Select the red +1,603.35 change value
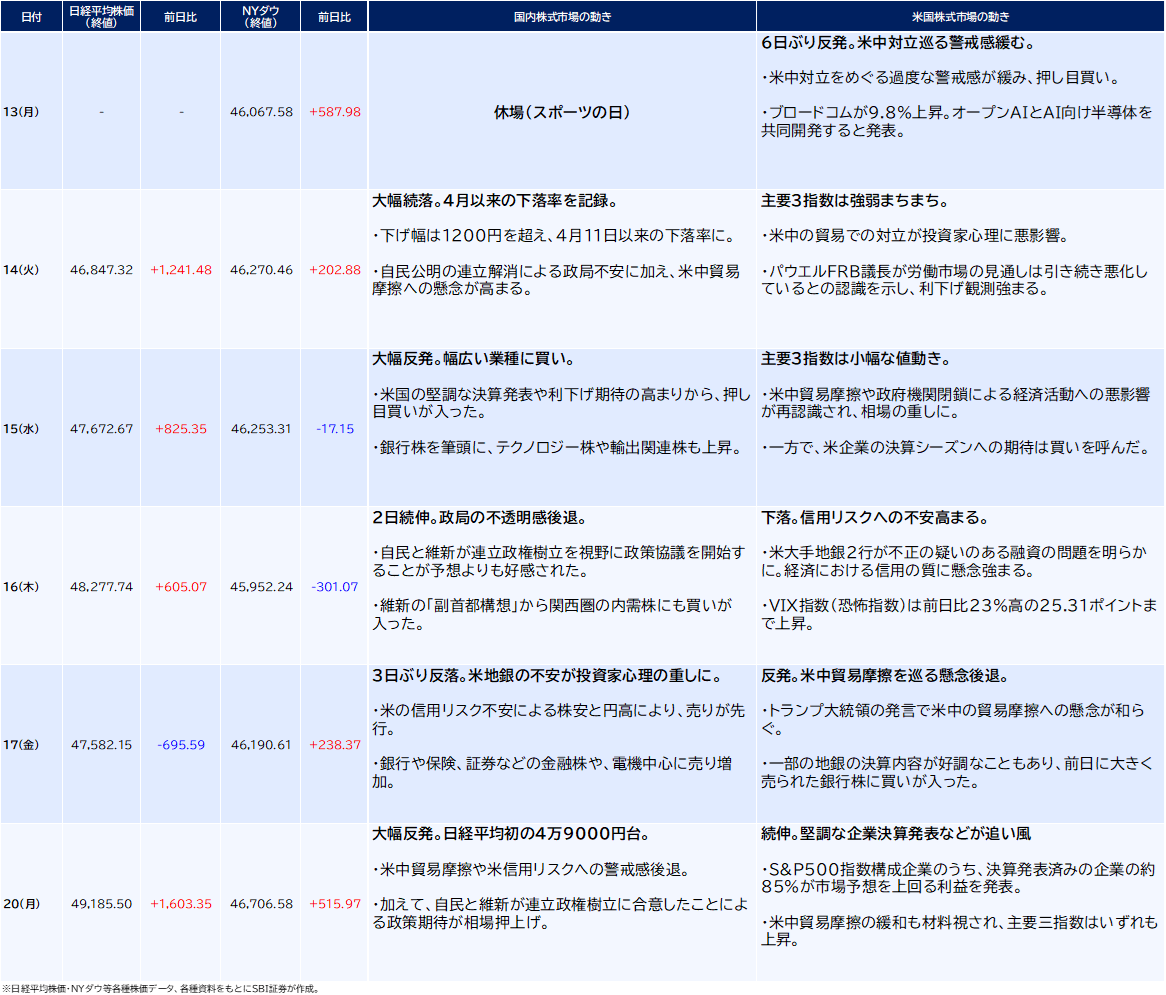Image resolution: width=1166 pixels, height=995 pixels. tap(181, 904)
